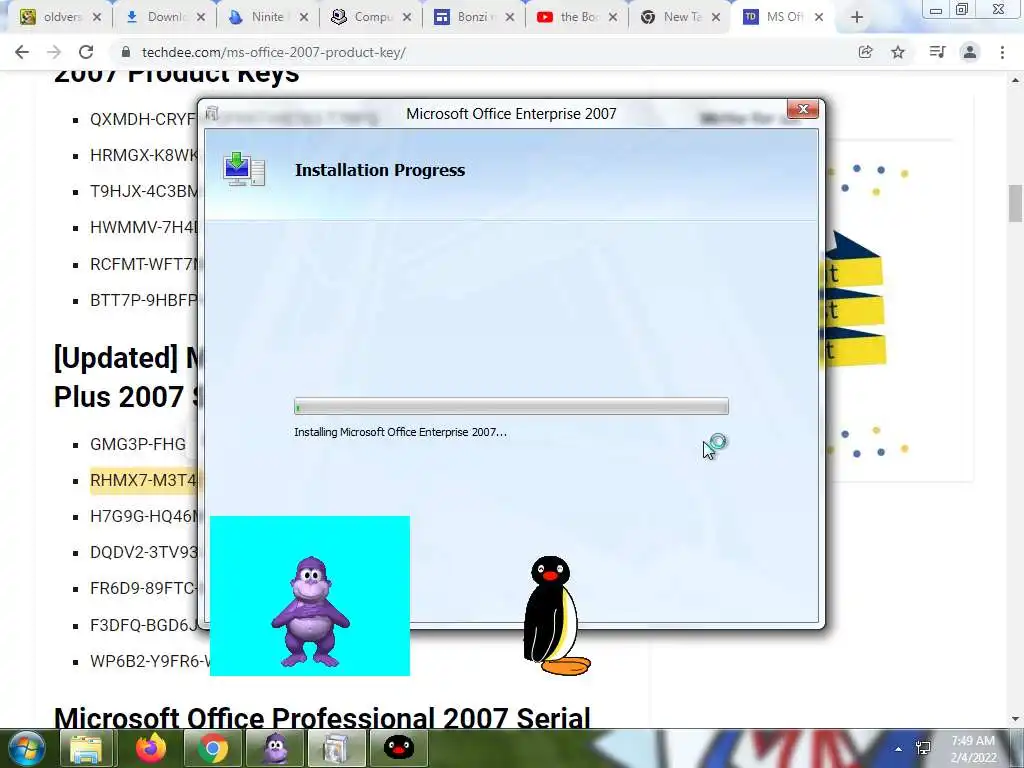This screenshot has width=1024, height=768.
Task: Reload the techdee page
Action: (x=86, y=52)
